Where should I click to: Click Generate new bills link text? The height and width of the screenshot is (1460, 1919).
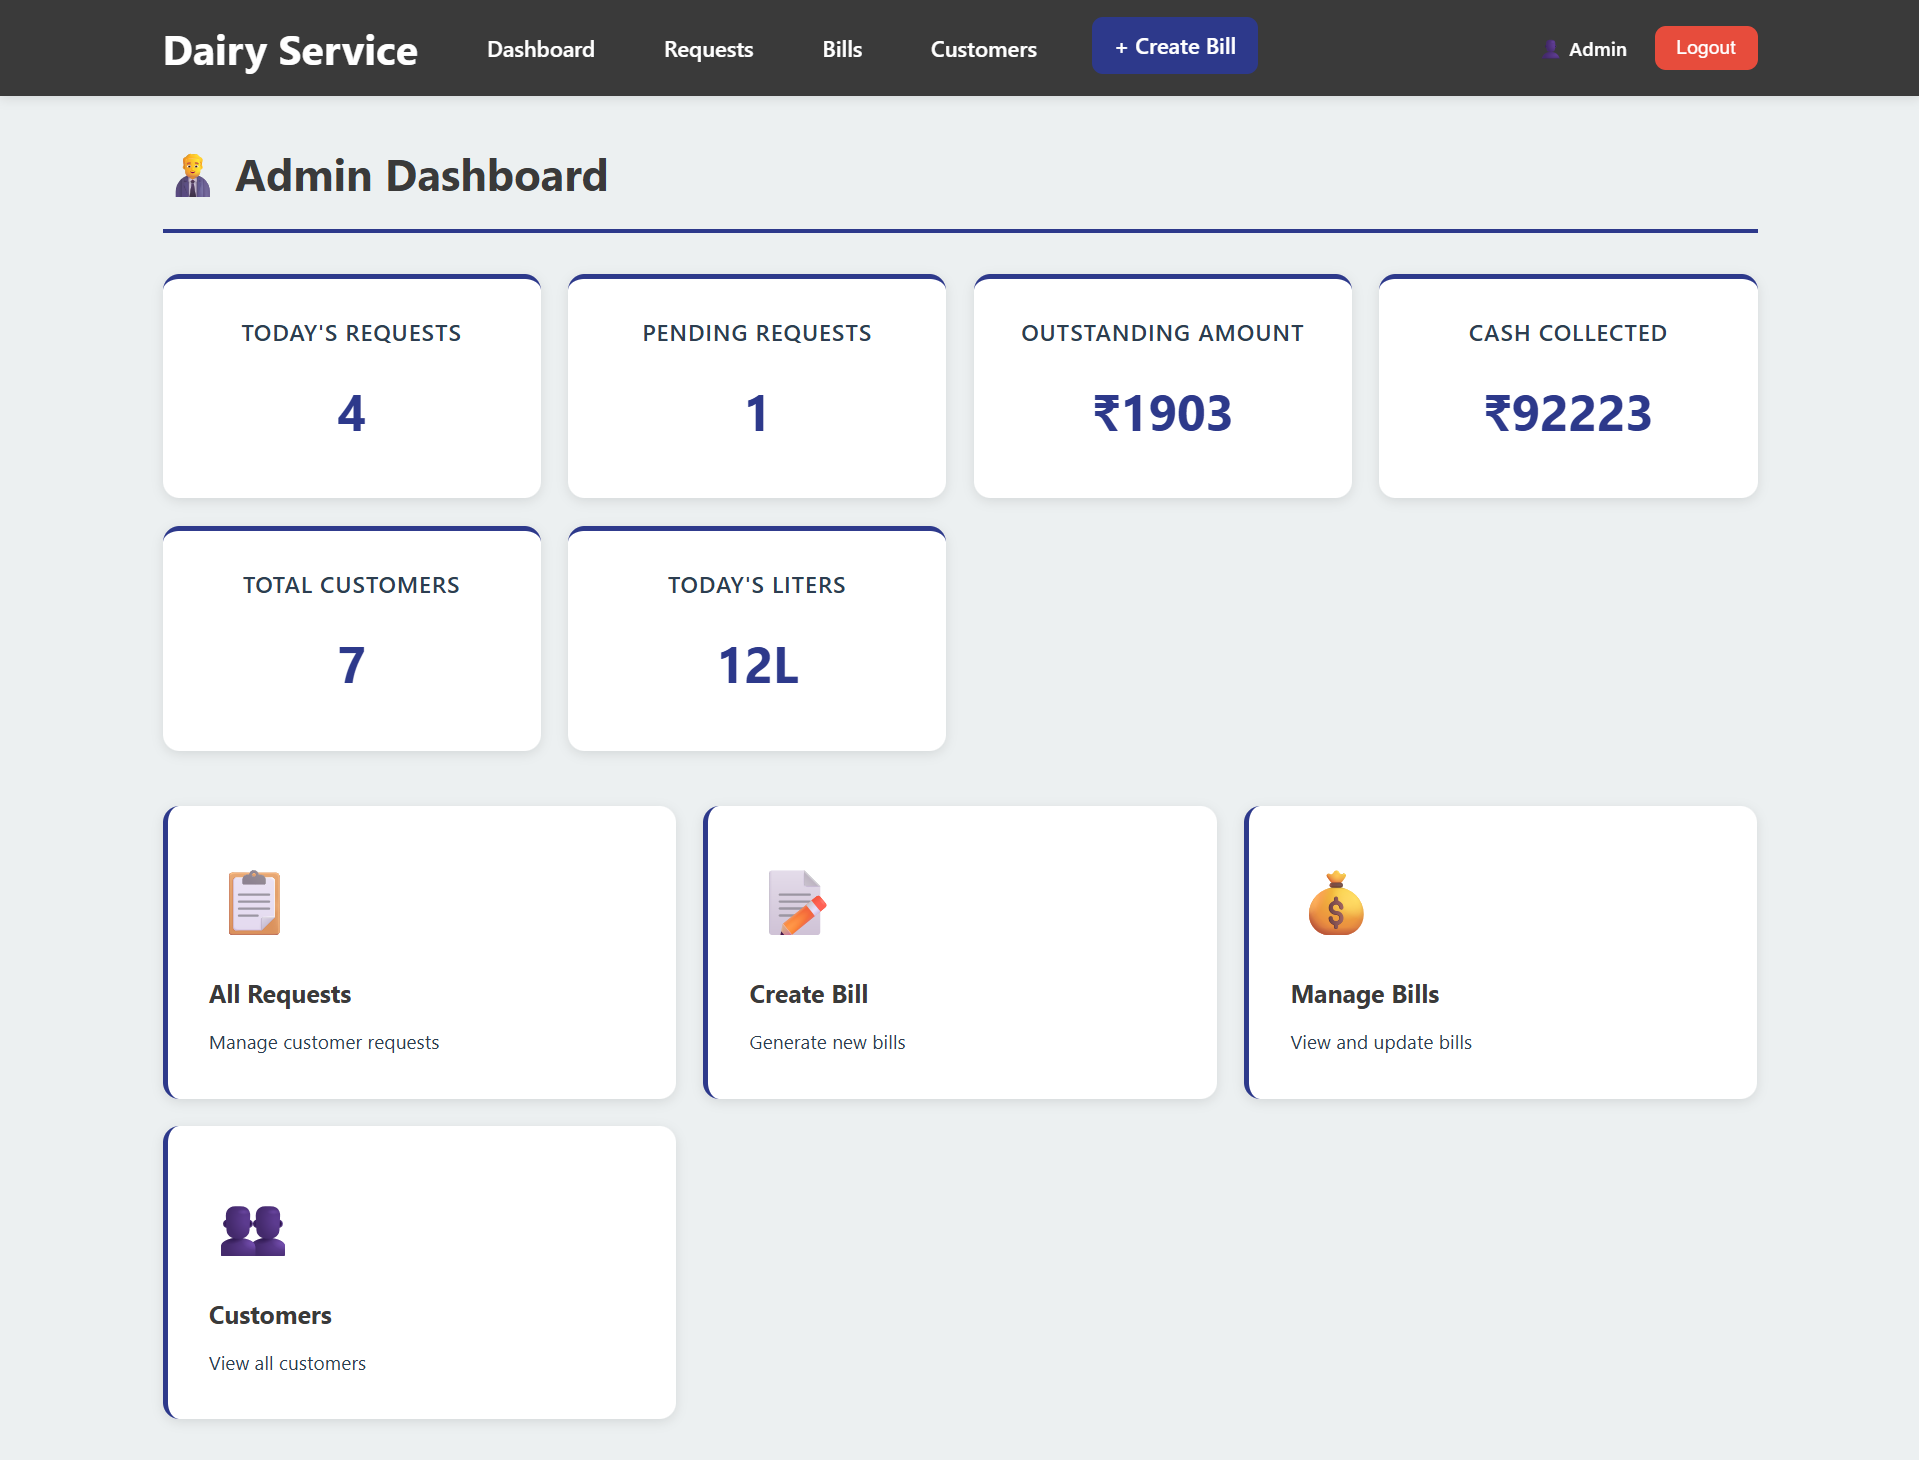(827, 1041)
